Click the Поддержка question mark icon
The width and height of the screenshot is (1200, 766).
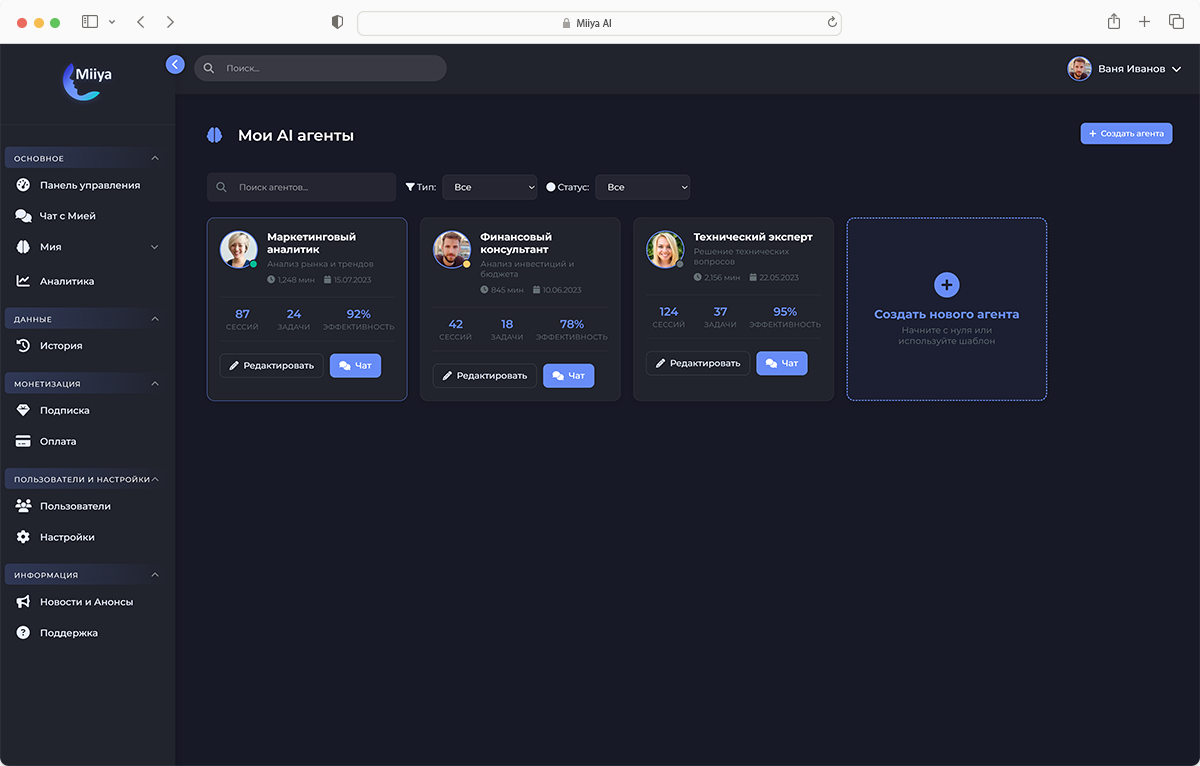coord(22,632)
